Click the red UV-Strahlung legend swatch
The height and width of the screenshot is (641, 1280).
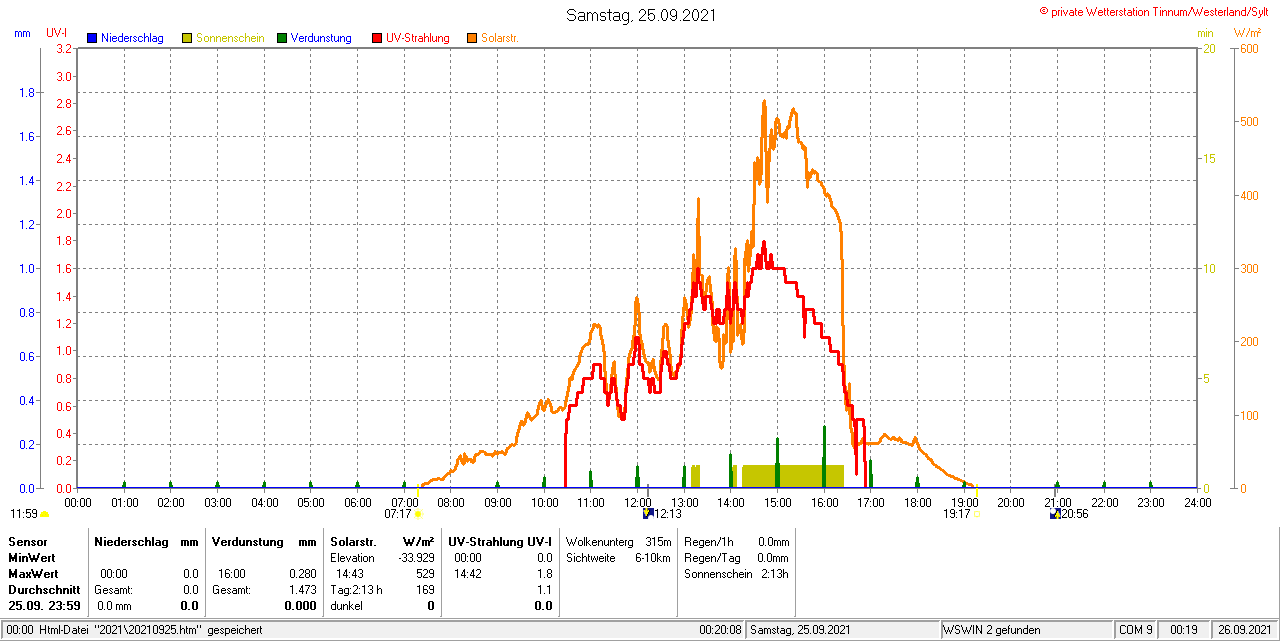[377, 38]
